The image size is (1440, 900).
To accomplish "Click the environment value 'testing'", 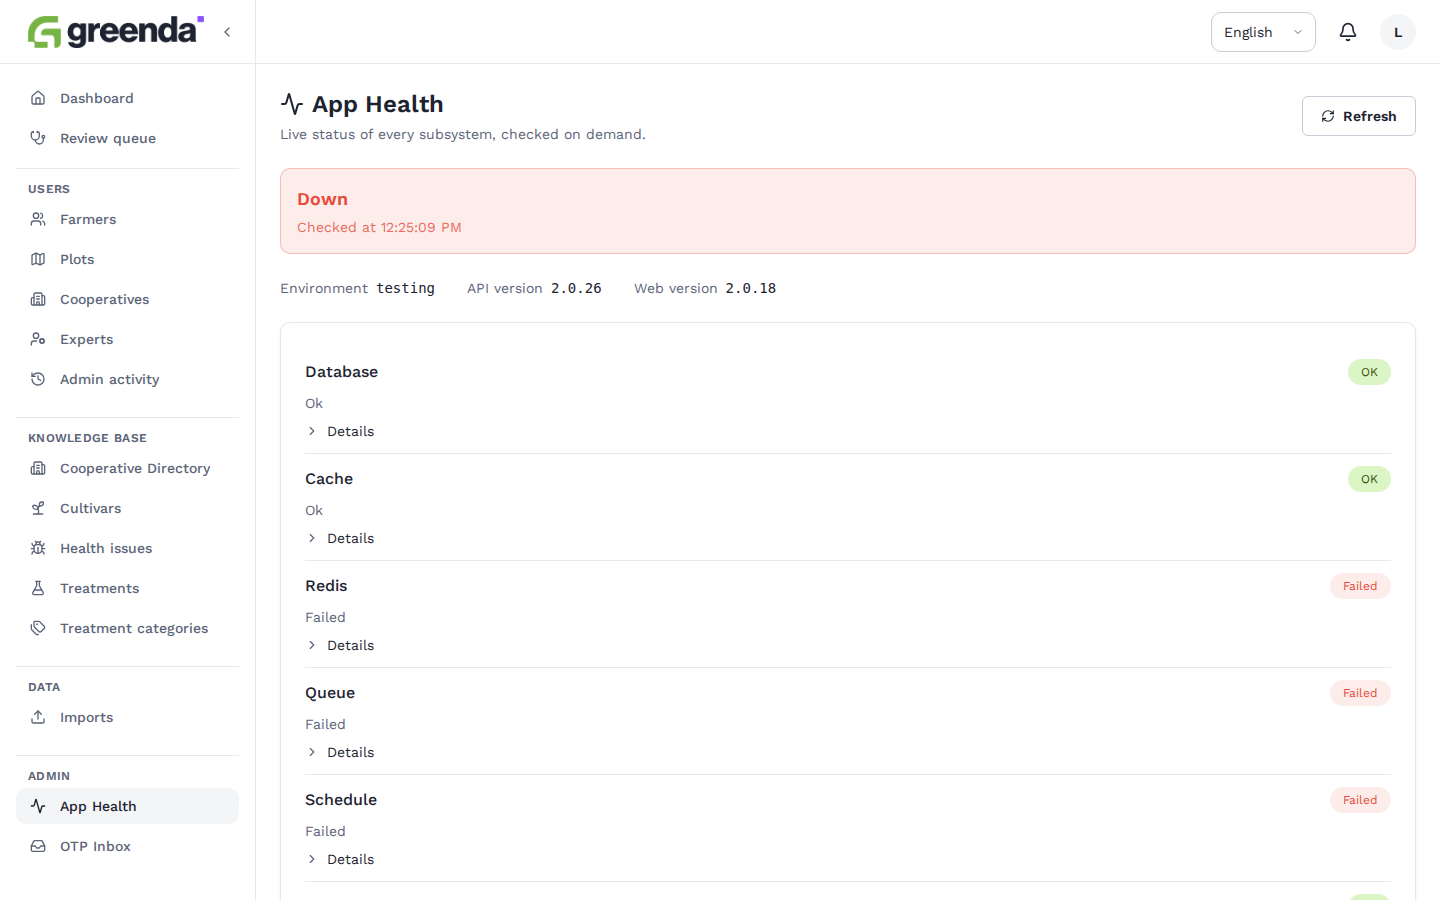I will click(405, 288).
